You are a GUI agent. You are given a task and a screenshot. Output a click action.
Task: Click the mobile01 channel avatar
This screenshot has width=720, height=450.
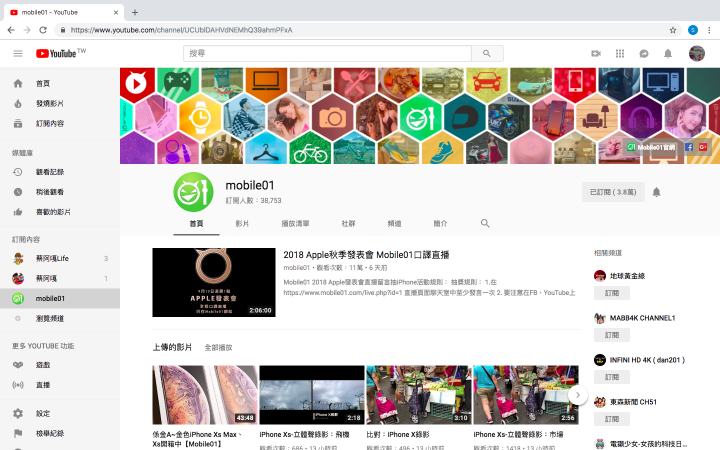point(193,192)
